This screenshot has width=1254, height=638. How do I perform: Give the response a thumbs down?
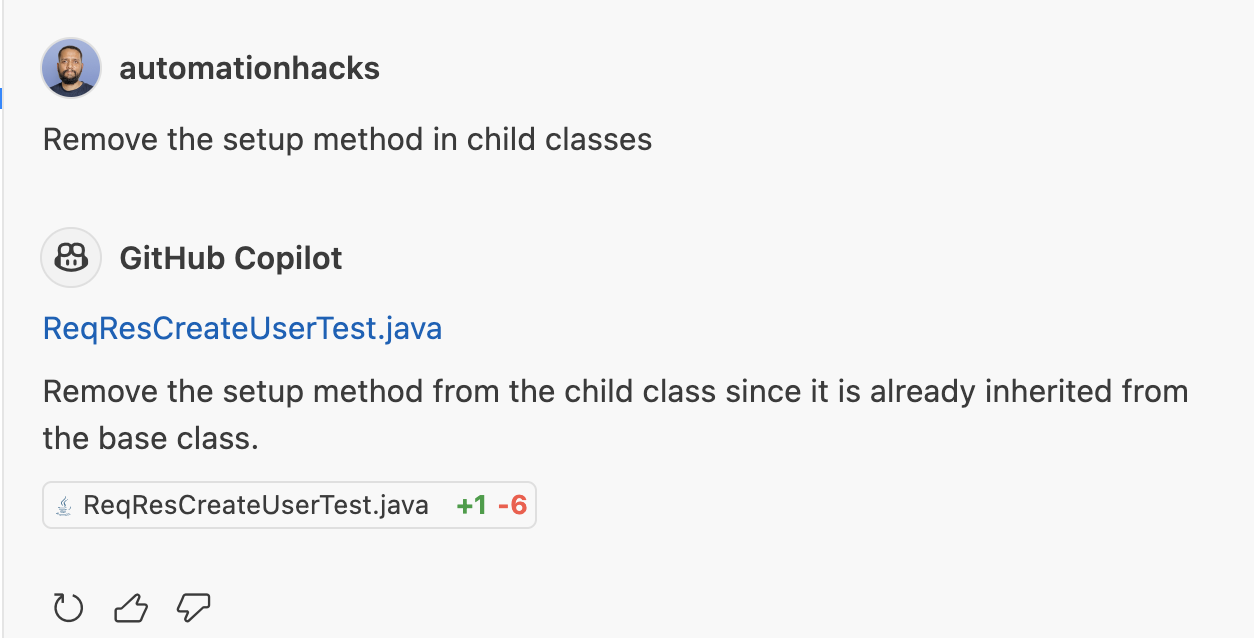tap(193, 607)
